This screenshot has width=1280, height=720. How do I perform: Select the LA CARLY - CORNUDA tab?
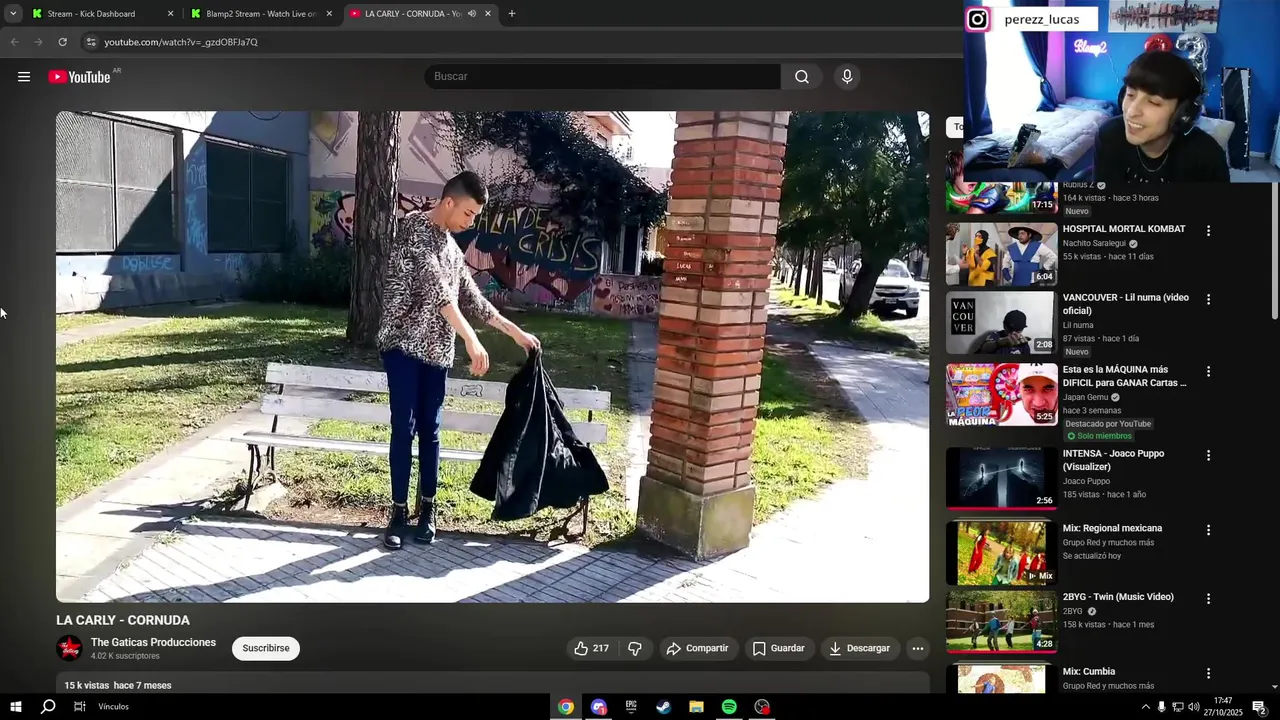420,14
